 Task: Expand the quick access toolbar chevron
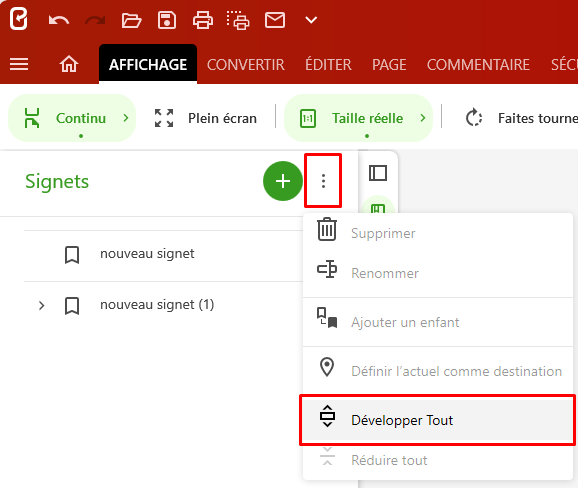click(311, 20)
